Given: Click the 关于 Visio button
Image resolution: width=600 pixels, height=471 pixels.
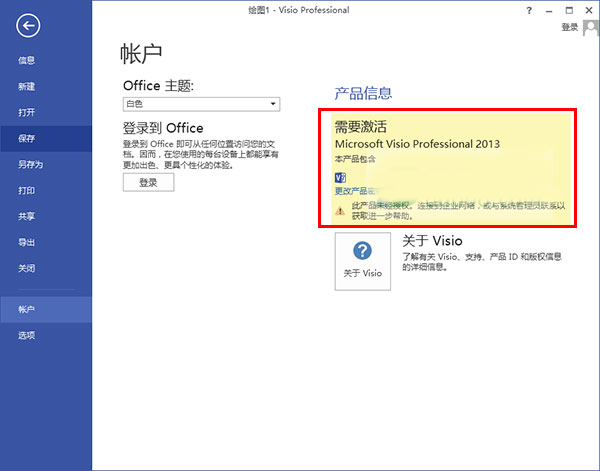Looking at the screenshot, I should pos(363,261).
